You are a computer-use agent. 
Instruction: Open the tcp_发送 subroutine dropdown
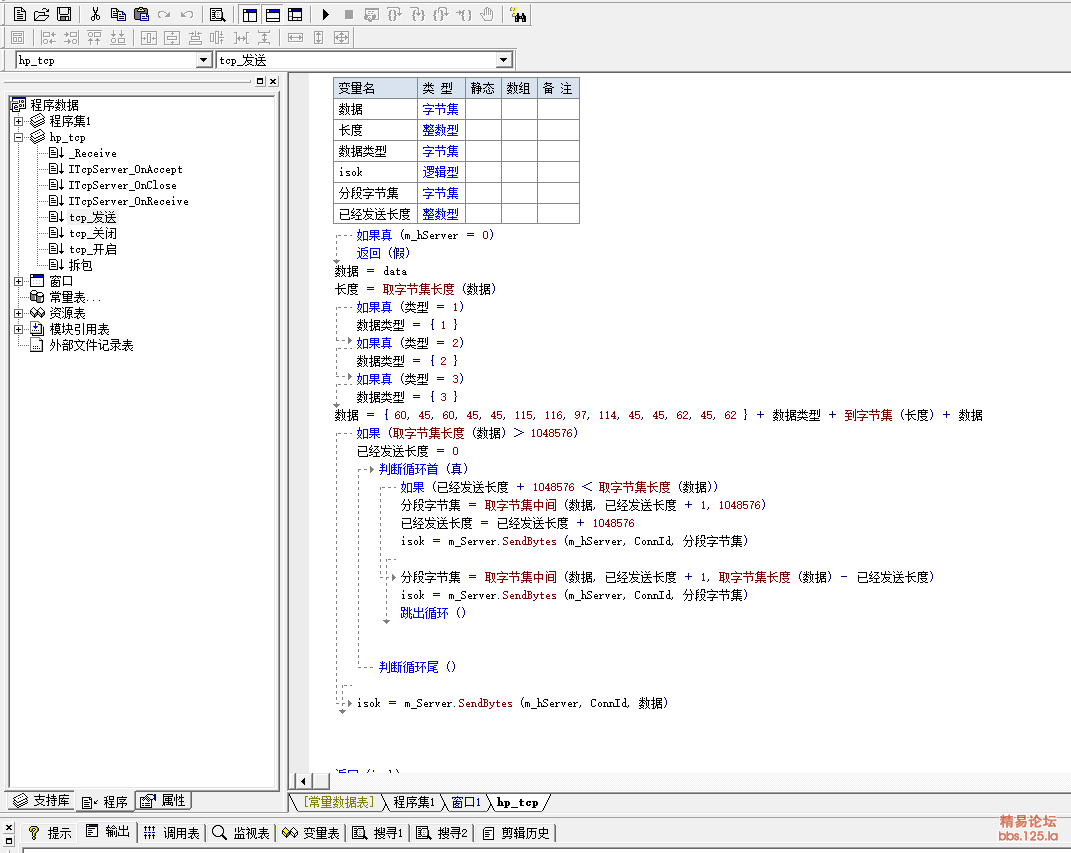click(504, 60)
